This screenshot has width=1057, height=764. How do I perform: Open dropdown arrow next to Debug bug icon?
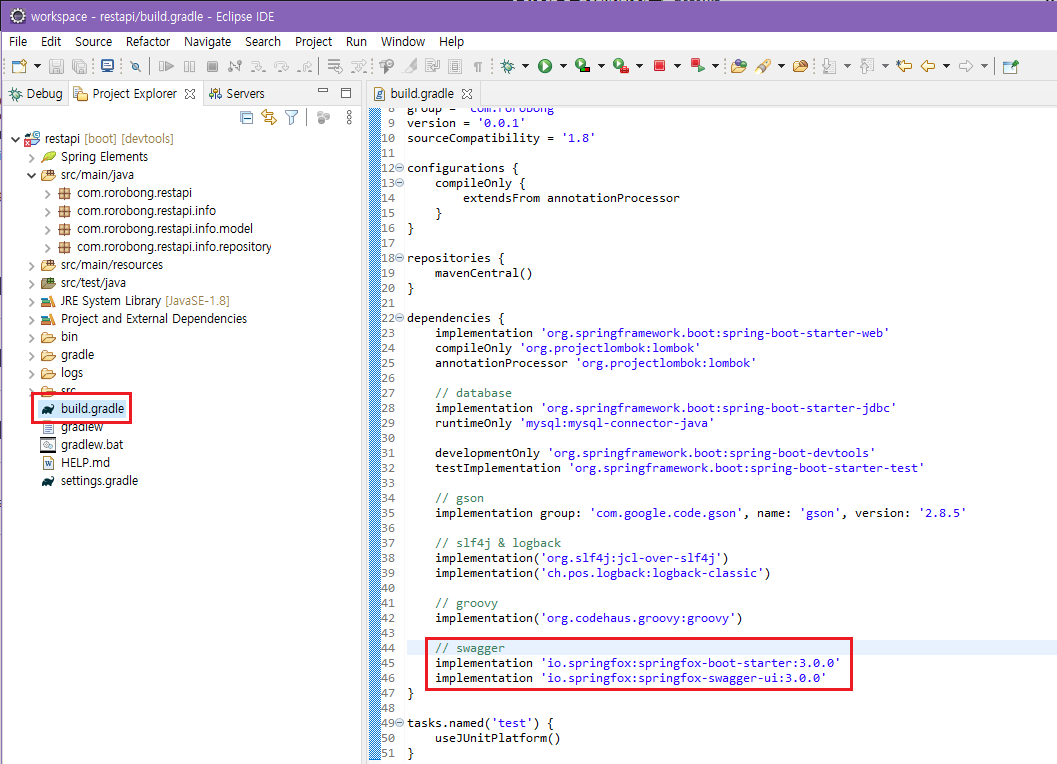[x=525, y=66]
